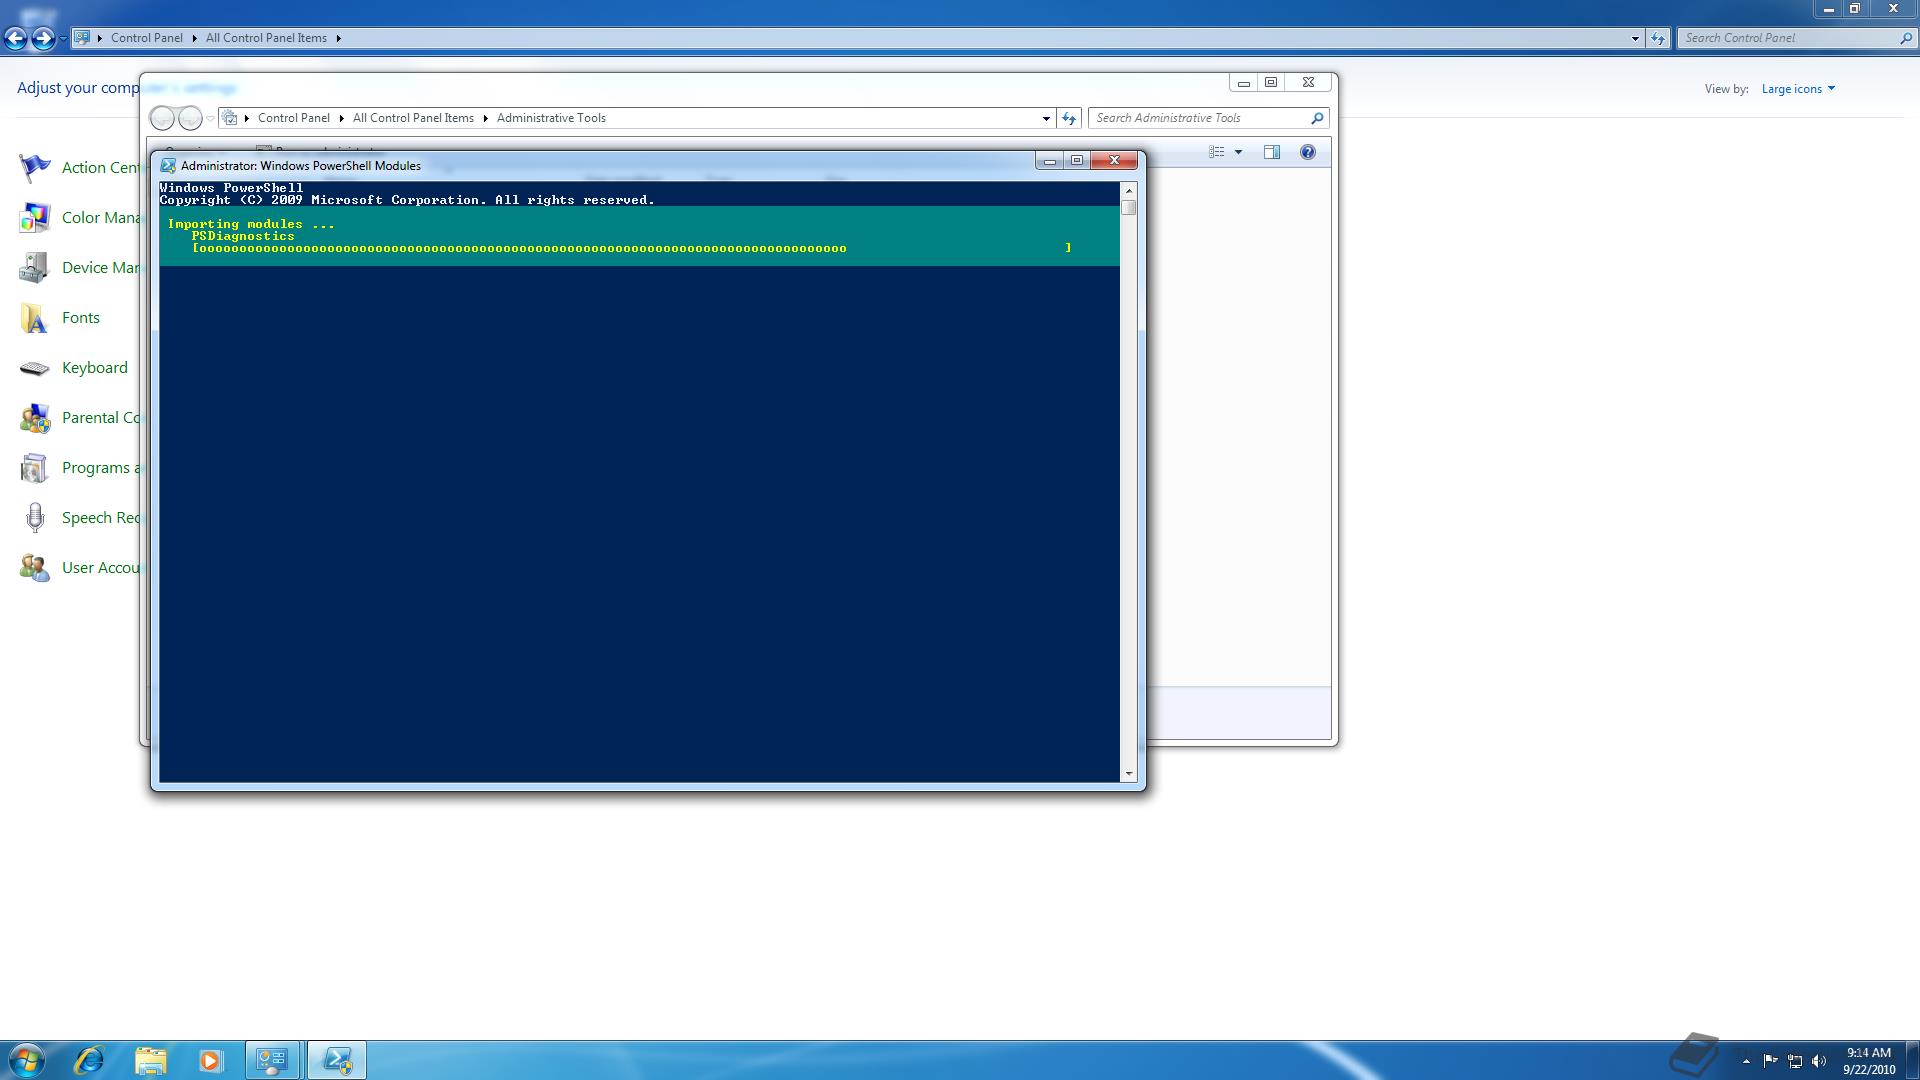Switch to PowerShell taskbar button

[x=337, y=1060]
